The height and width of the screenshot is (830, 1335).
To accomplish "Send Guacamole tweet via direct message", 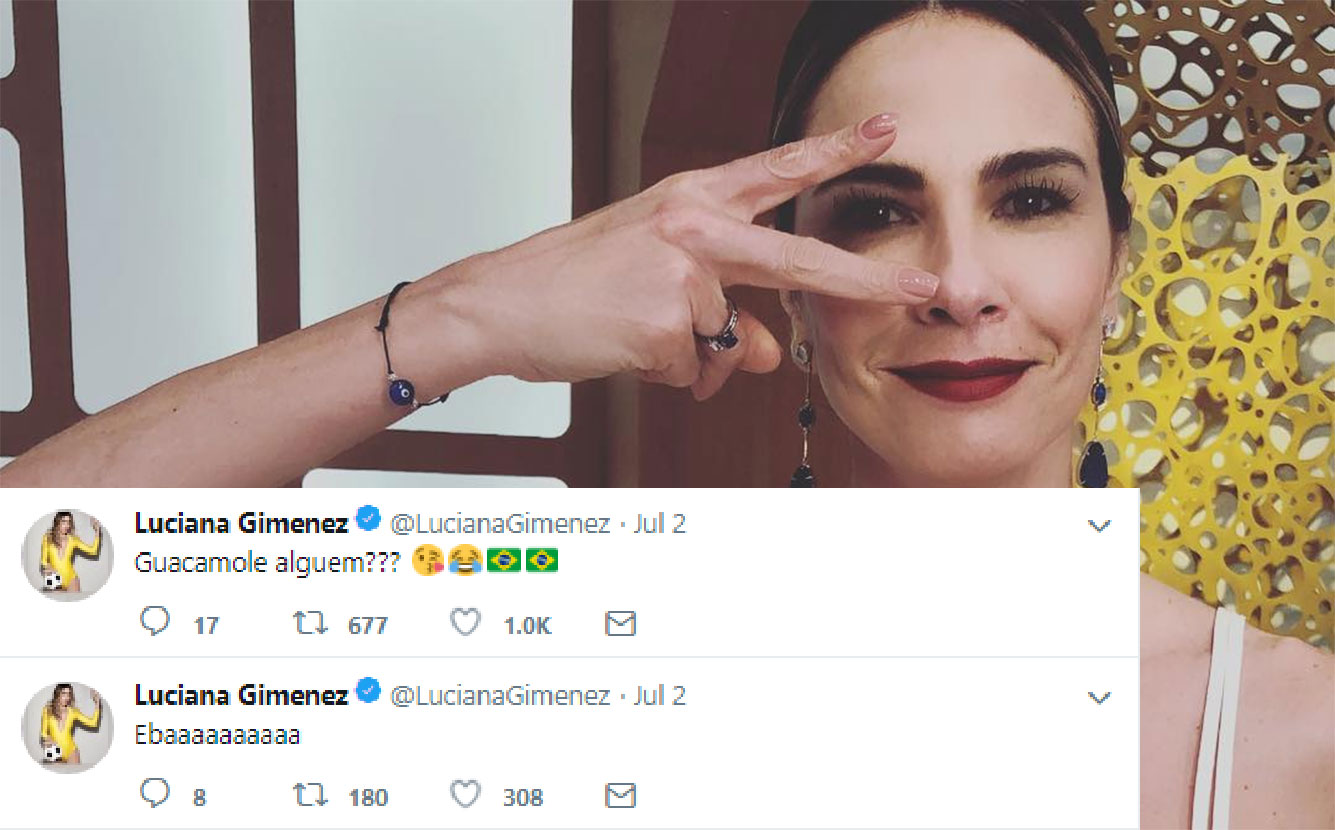I will click(621, 624).
